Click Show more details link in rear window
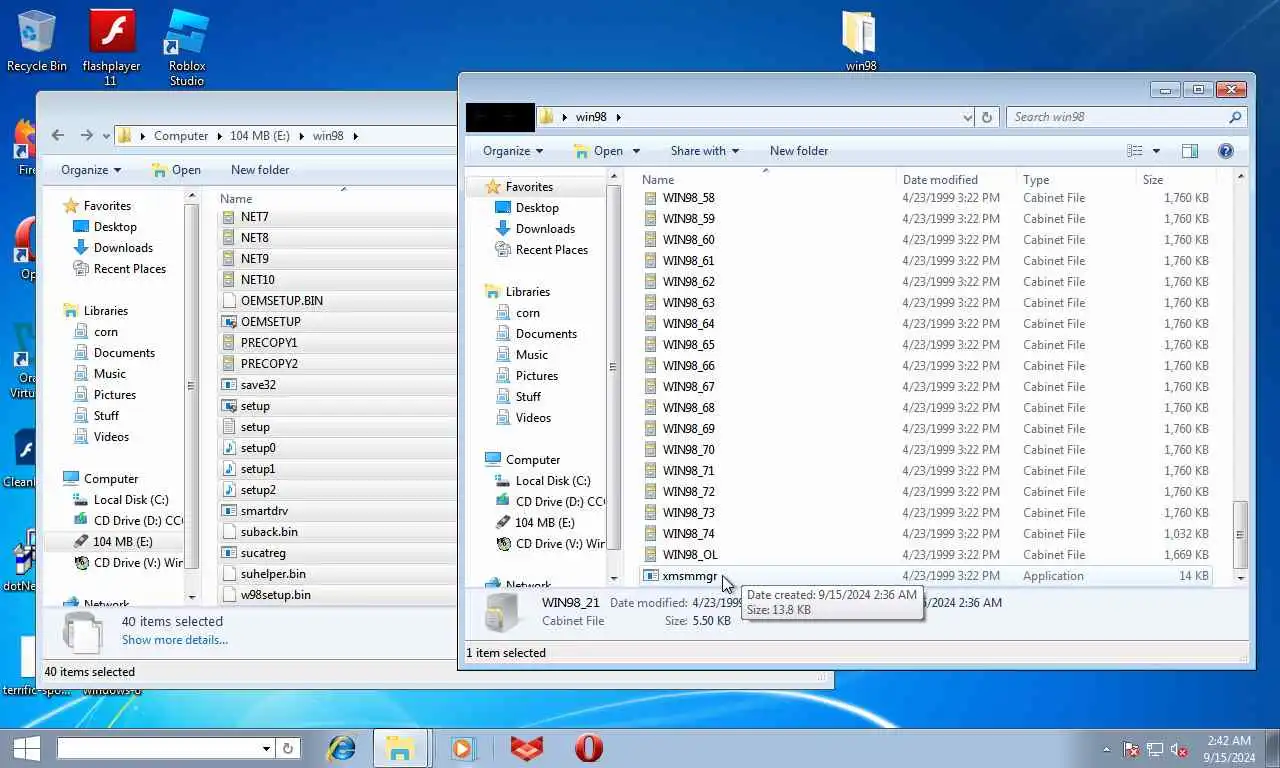Image resolution: width=1280 pixels, height=768 pixels. tap(175, 640)
